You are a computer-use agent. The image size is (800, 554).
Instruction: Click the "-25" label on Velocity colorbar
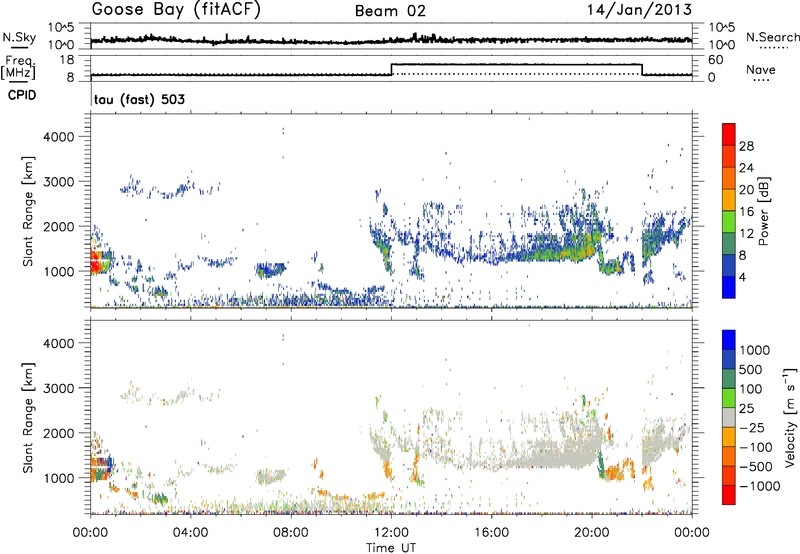pyautogui.click(x=751, y=427)
